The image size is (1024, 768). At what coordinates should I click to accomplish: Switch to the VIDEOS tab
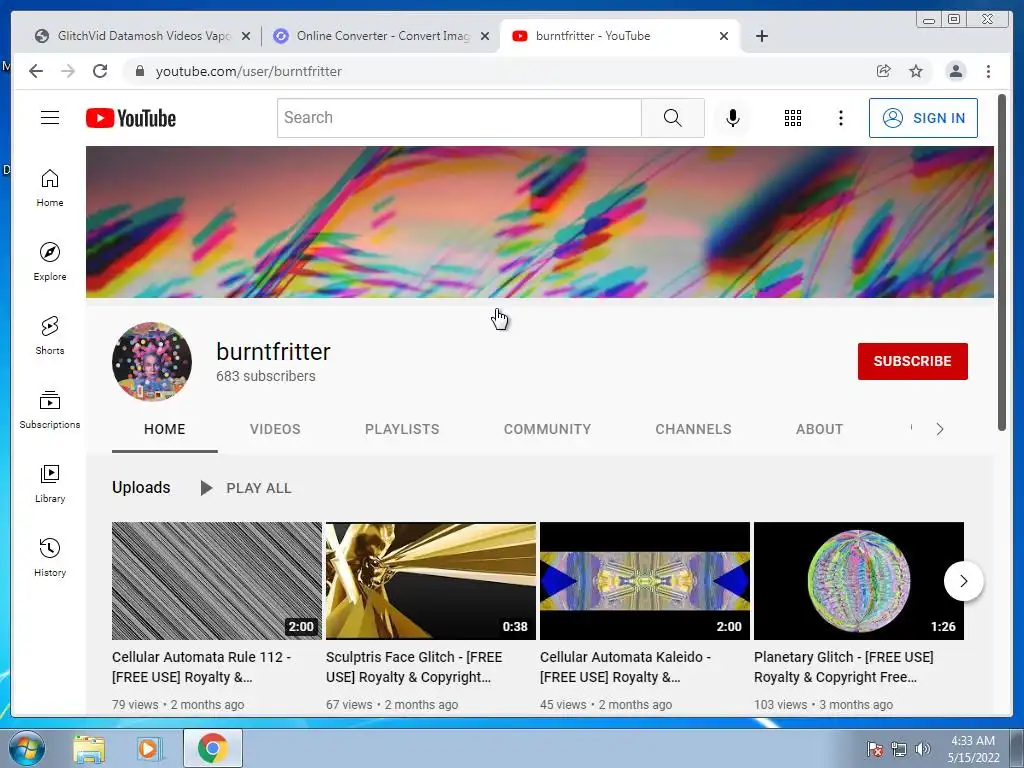[x=275, y=429]
